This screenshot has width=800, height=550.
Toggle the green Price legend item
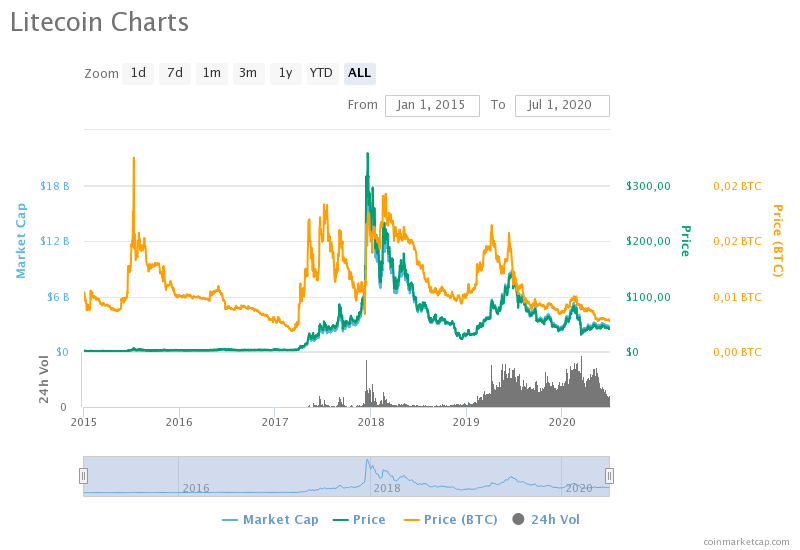[x=359, y=519]
